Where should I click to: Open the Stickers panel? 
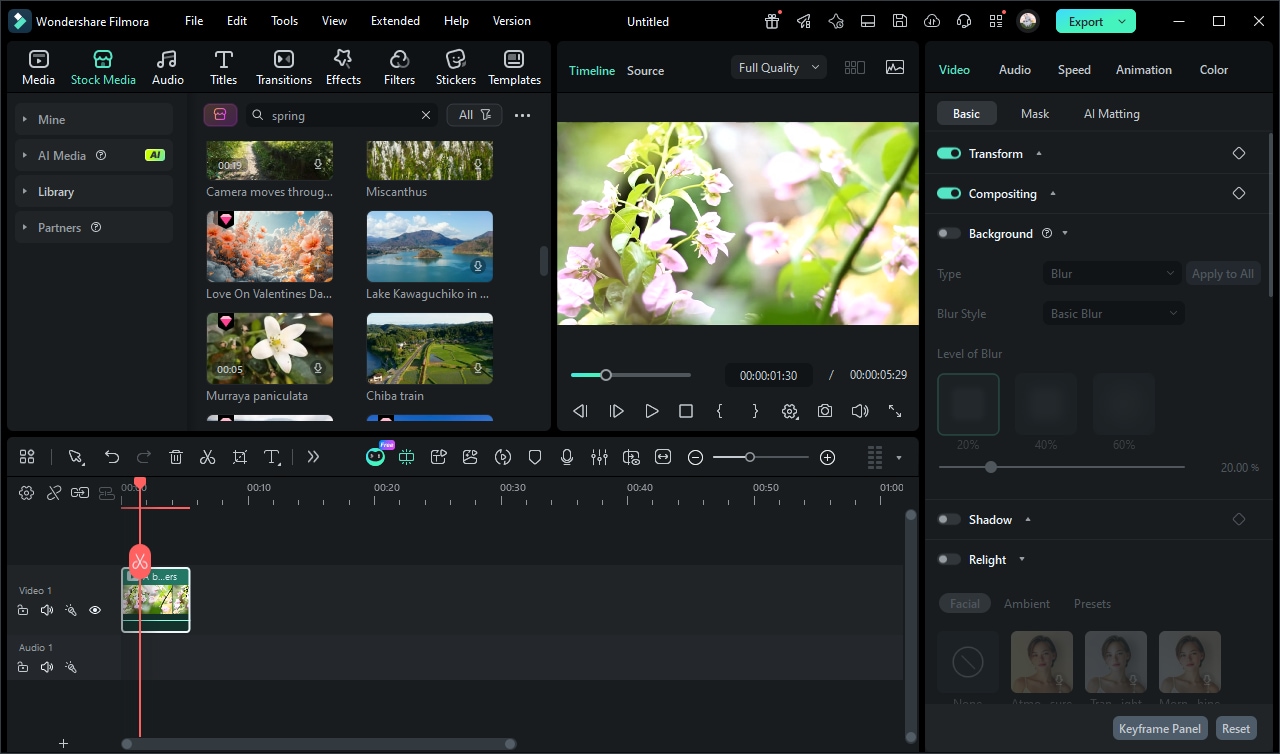tap(456, 67)
